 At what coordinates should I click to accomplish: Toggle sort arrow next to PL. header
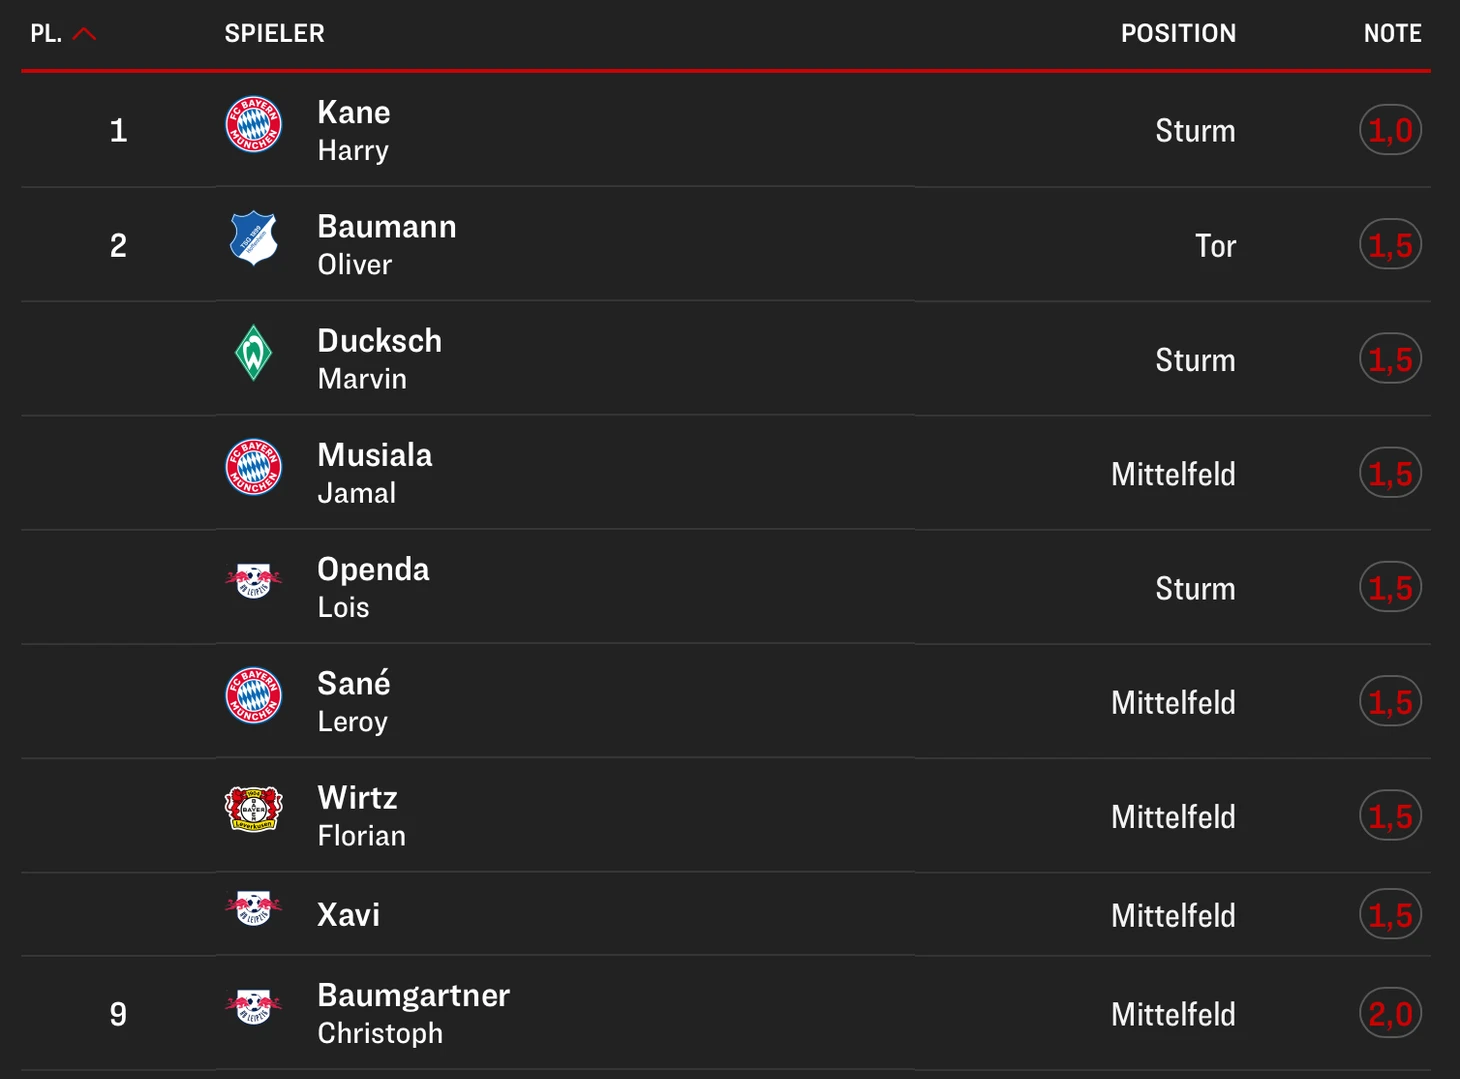coord(85,34)
